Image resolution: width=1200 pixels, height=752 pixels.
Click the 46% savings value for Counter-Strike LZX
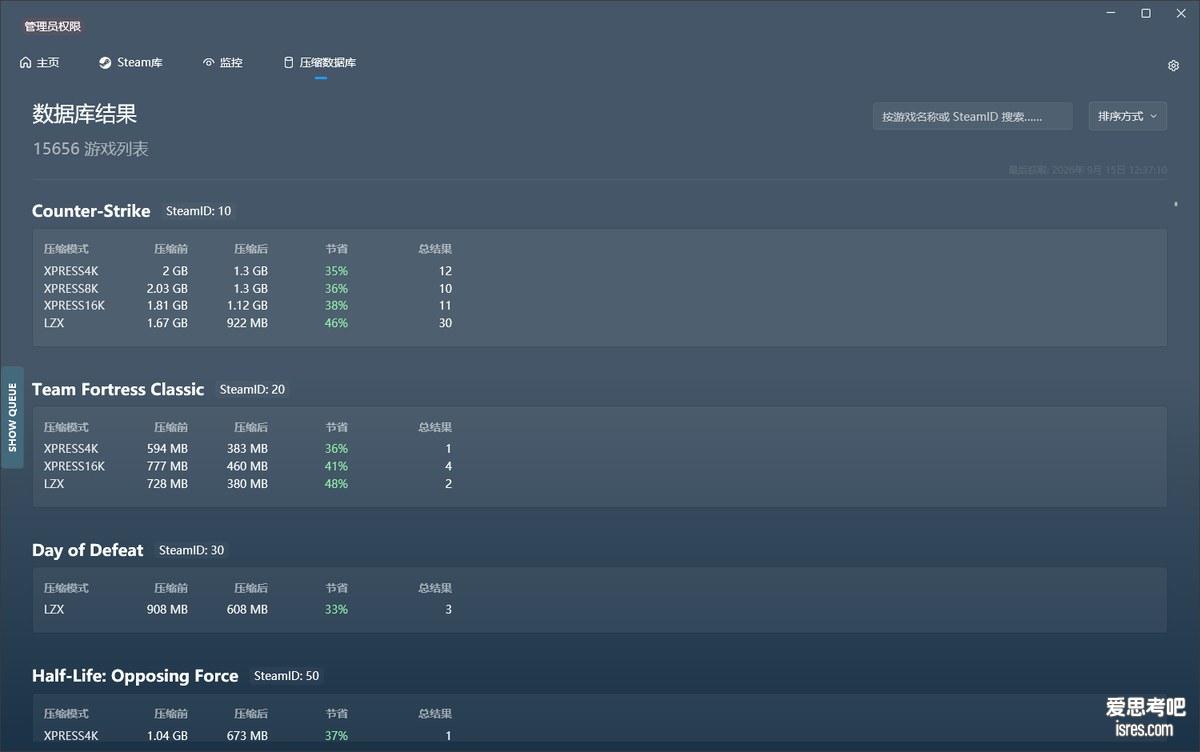coord(336,323)
